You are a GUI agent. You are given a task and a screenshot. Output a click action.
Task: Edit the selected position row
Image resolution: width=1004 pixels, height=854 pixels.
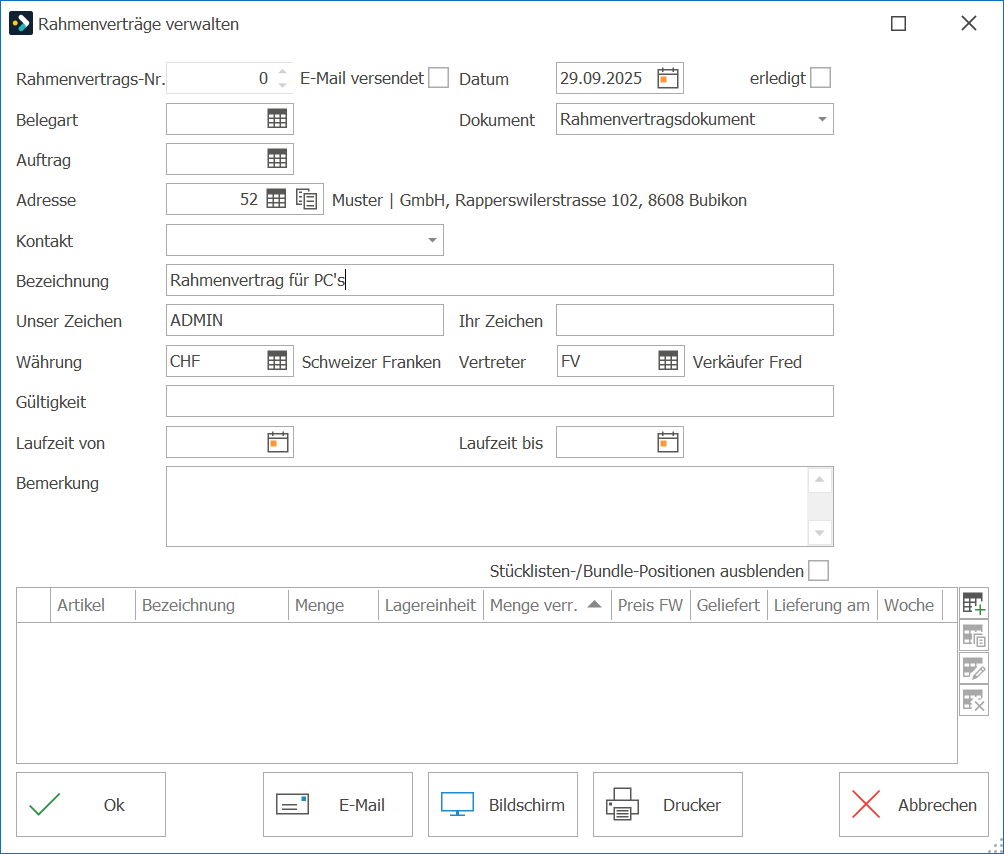(x=974, y=668)
